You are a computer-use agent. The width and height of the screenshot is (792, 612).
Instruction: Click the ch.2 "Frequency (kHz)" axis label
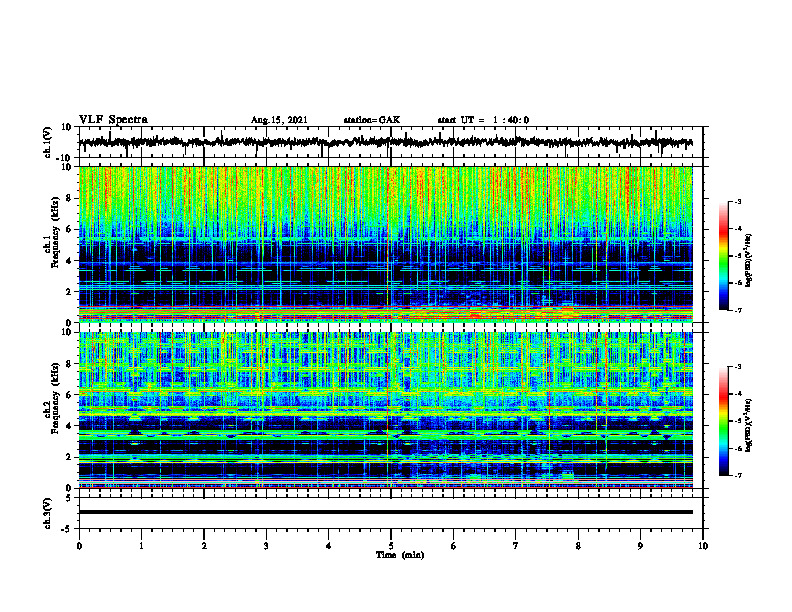(55, 397)
